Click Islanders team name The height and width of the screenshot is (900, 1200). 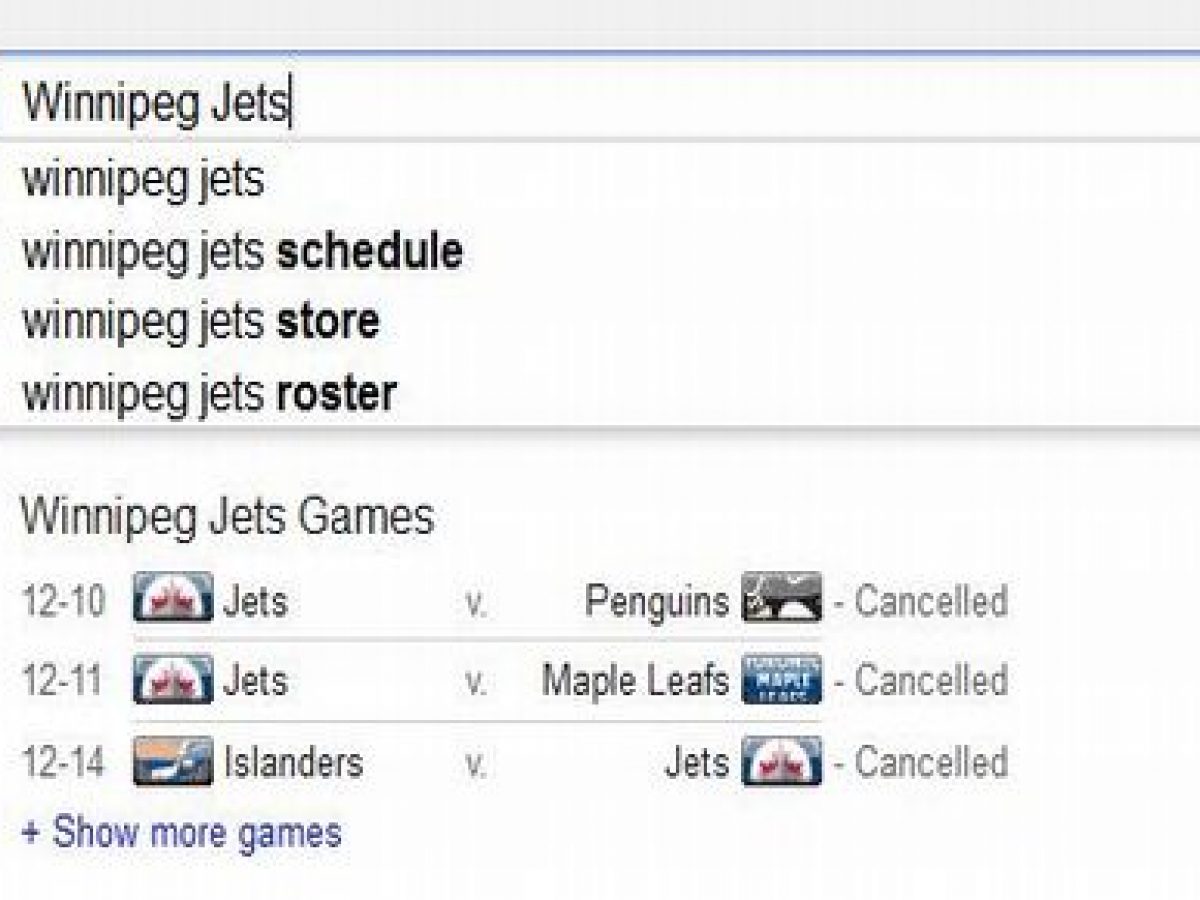(293, 763)
